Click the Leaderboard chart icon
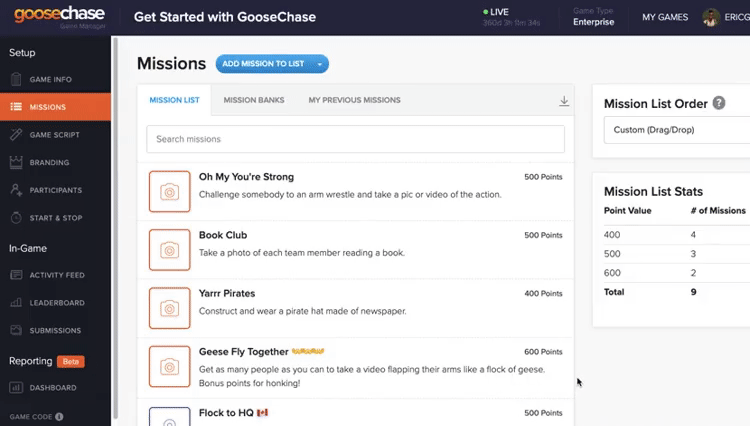 point(16,303)
